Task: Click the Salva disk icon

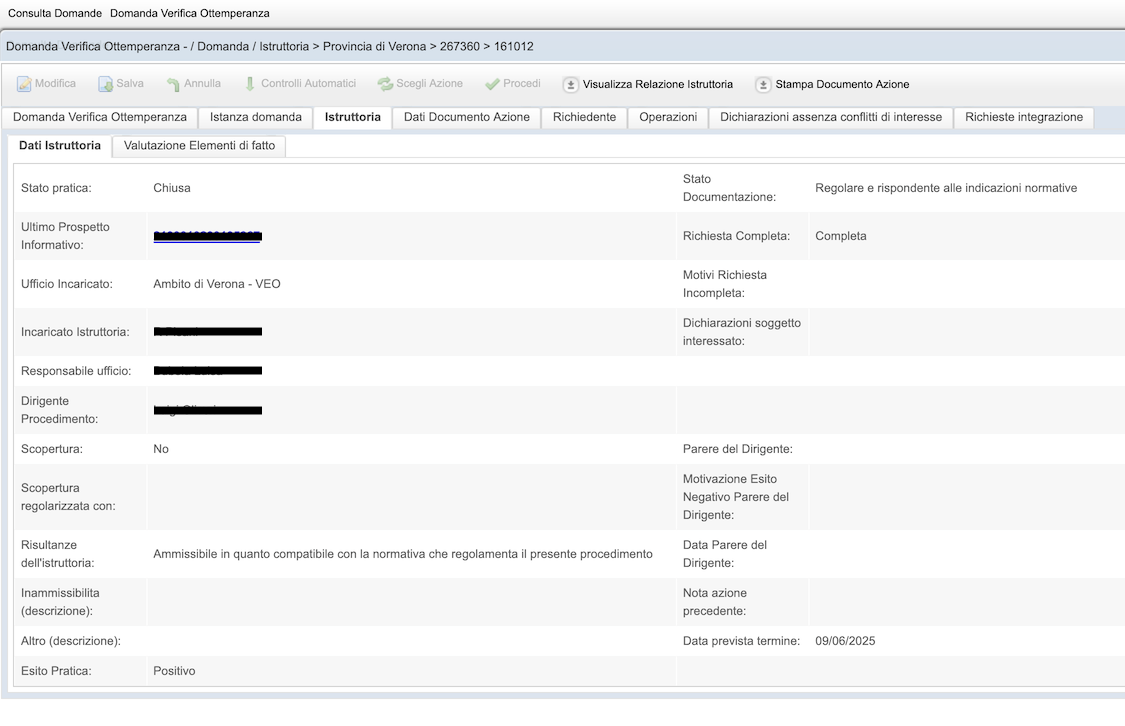Action: click(105, 84)
